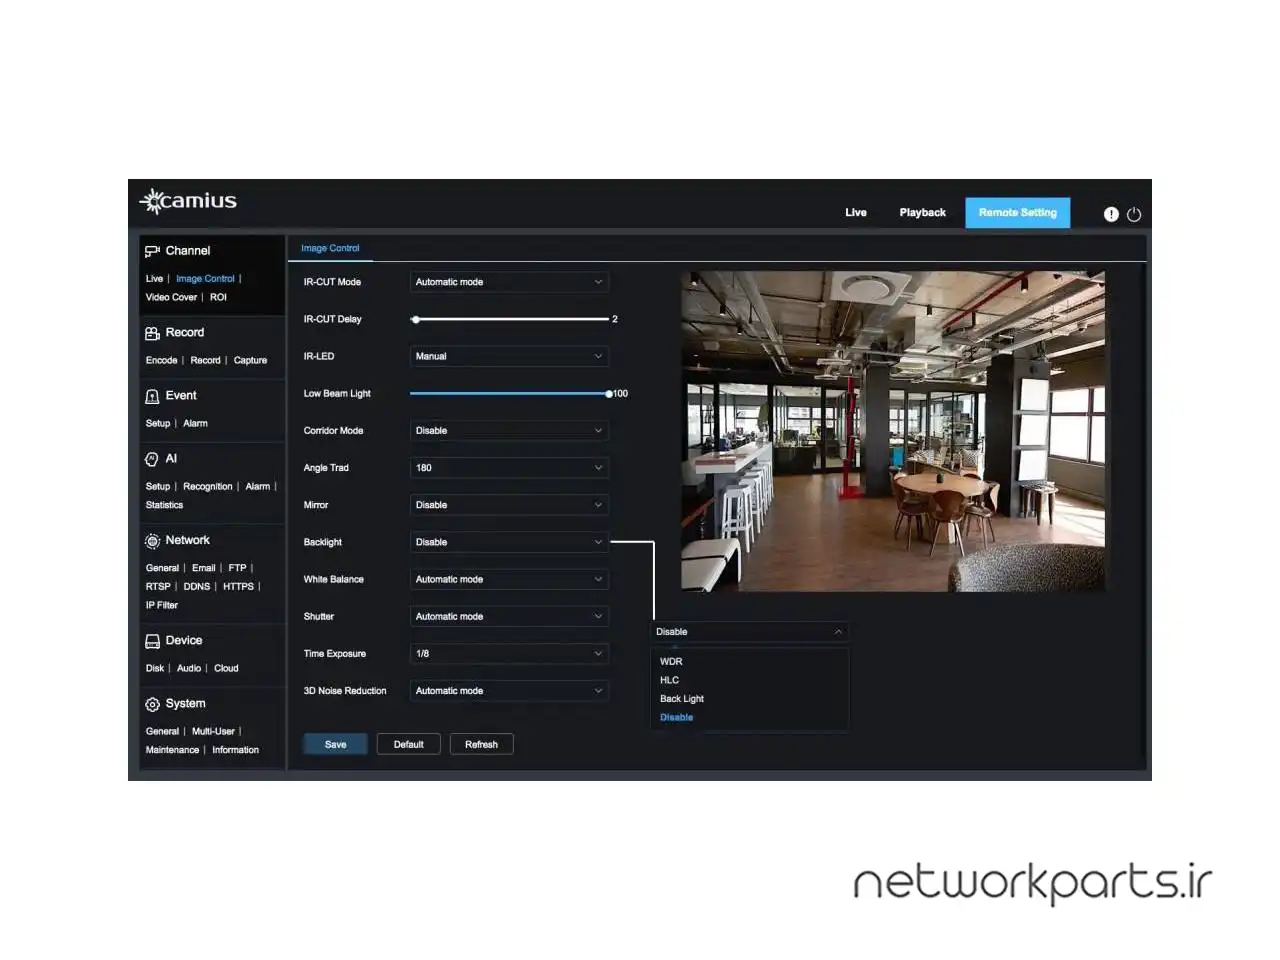This screenshot has width=1280, height=960.
Task: Switch to the Playback tab
Action: (x=922, y=213)
